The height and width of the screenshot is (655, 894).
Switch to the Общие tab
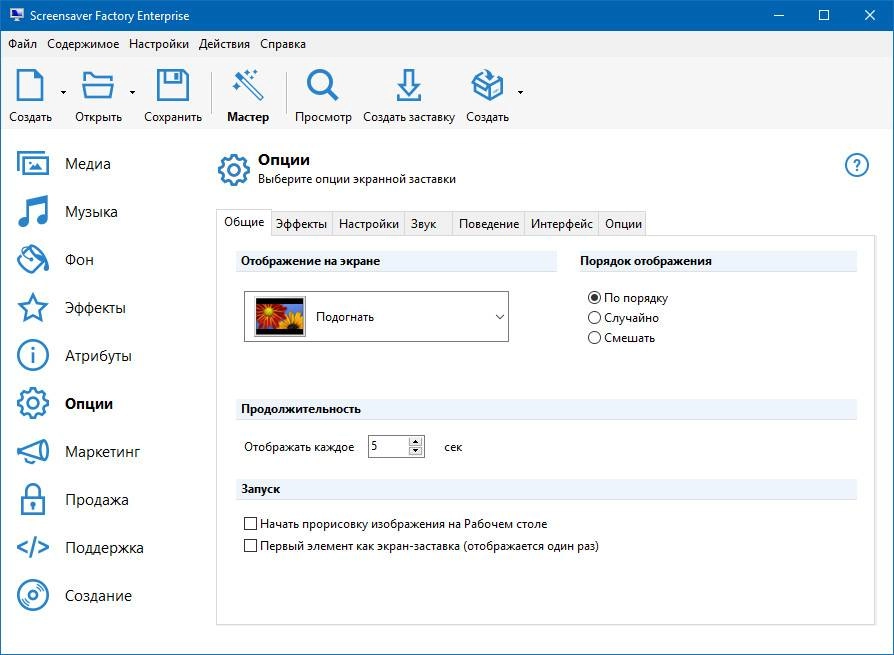pyautogui.click(x=244, y=222)
